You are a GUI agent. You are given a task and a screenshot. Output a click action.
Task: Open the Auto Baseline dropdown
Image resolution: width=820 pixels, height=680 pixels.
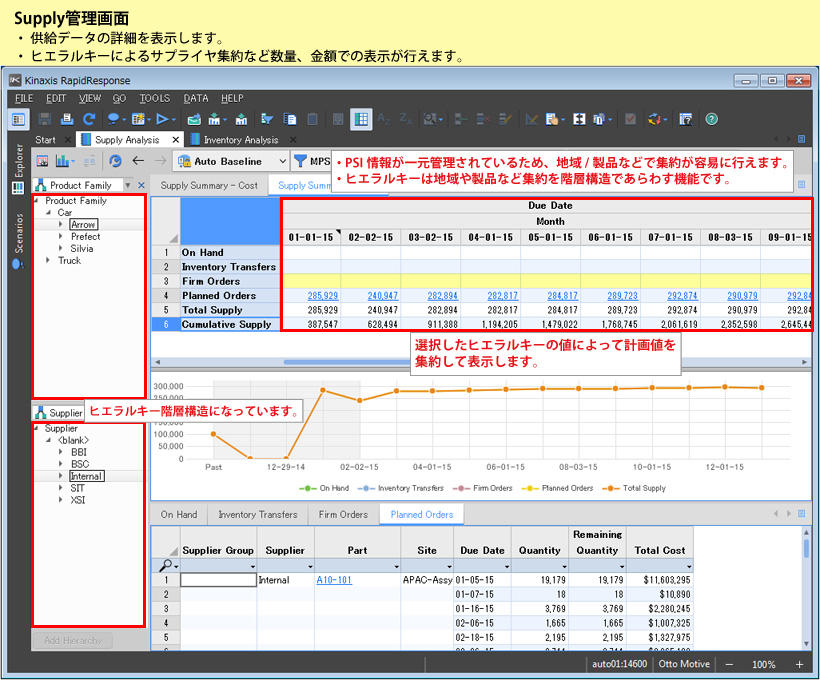pos(283,161)
